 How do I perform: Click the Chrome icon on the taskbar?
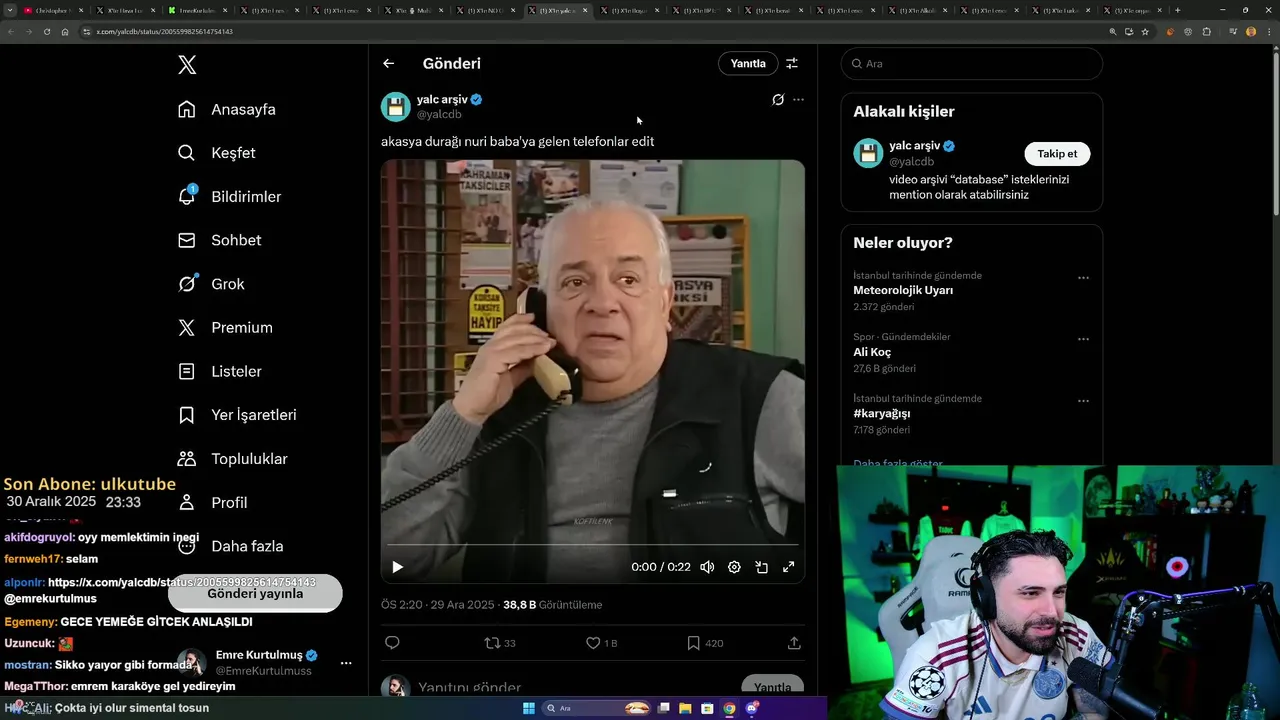pyautogui.click(x=729, y=708)
